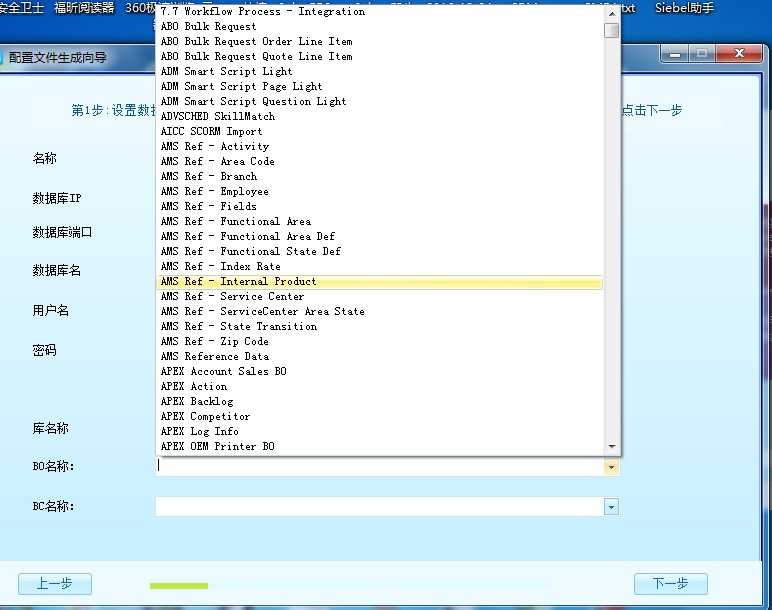Minimize the wizard window
Viewport: 772px width, 610px height.
675,54
